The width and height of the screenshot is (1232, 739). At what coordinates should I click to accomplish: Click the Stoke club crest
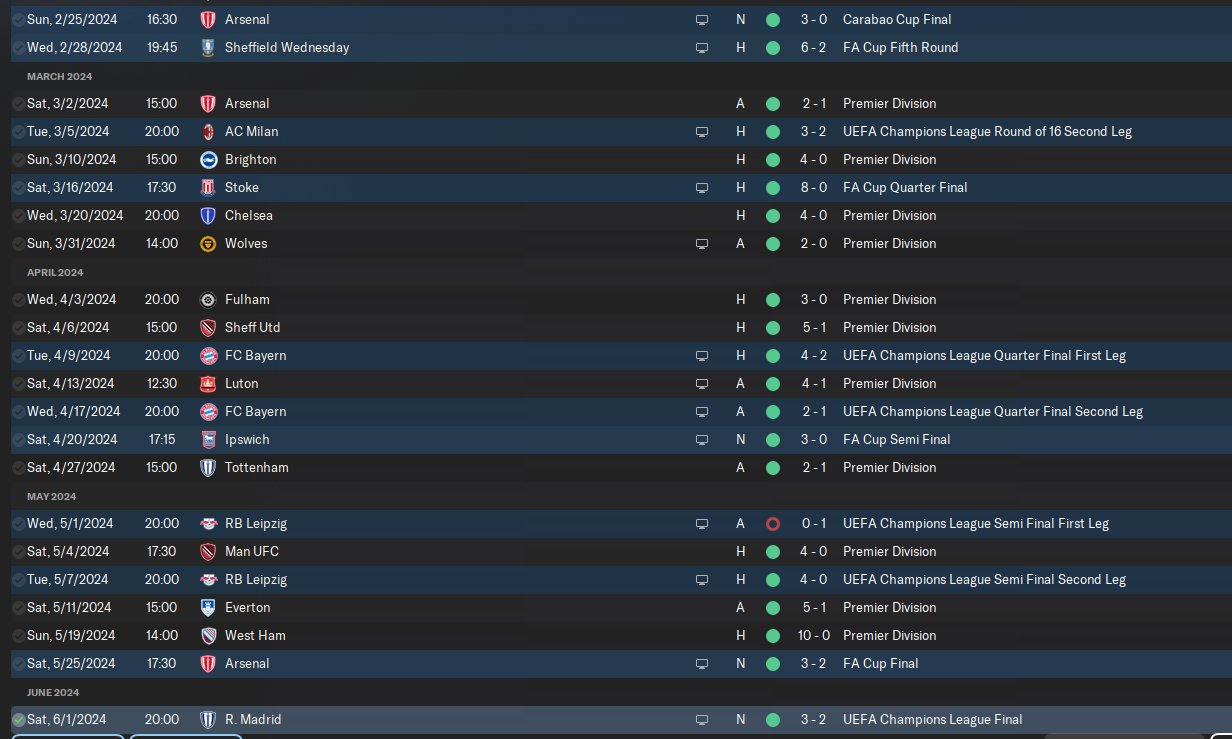tap(208, 187)
